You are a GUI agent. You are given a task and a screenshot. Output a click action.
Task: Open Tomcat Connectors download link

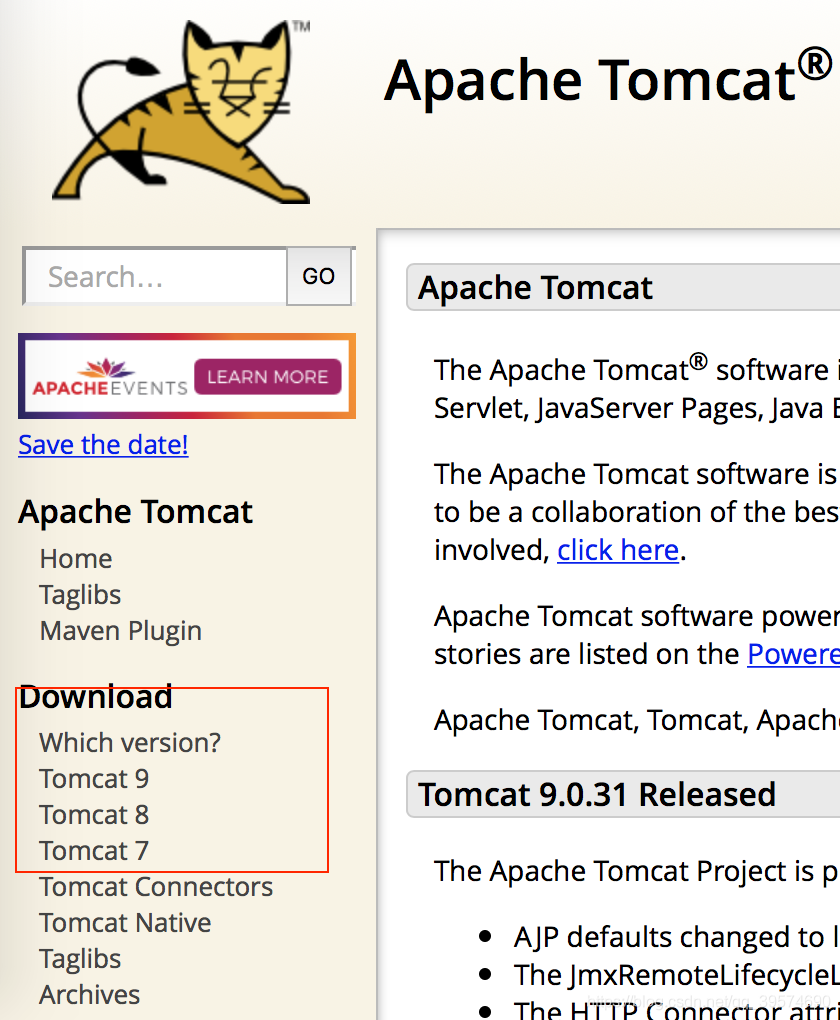[x=156, y=887]
